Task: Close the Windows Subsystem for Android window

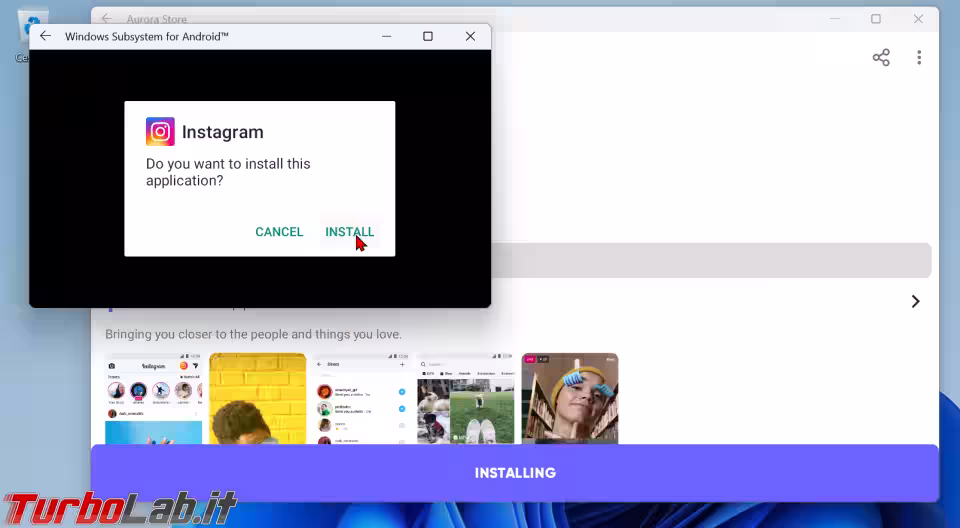Action: 470,36
